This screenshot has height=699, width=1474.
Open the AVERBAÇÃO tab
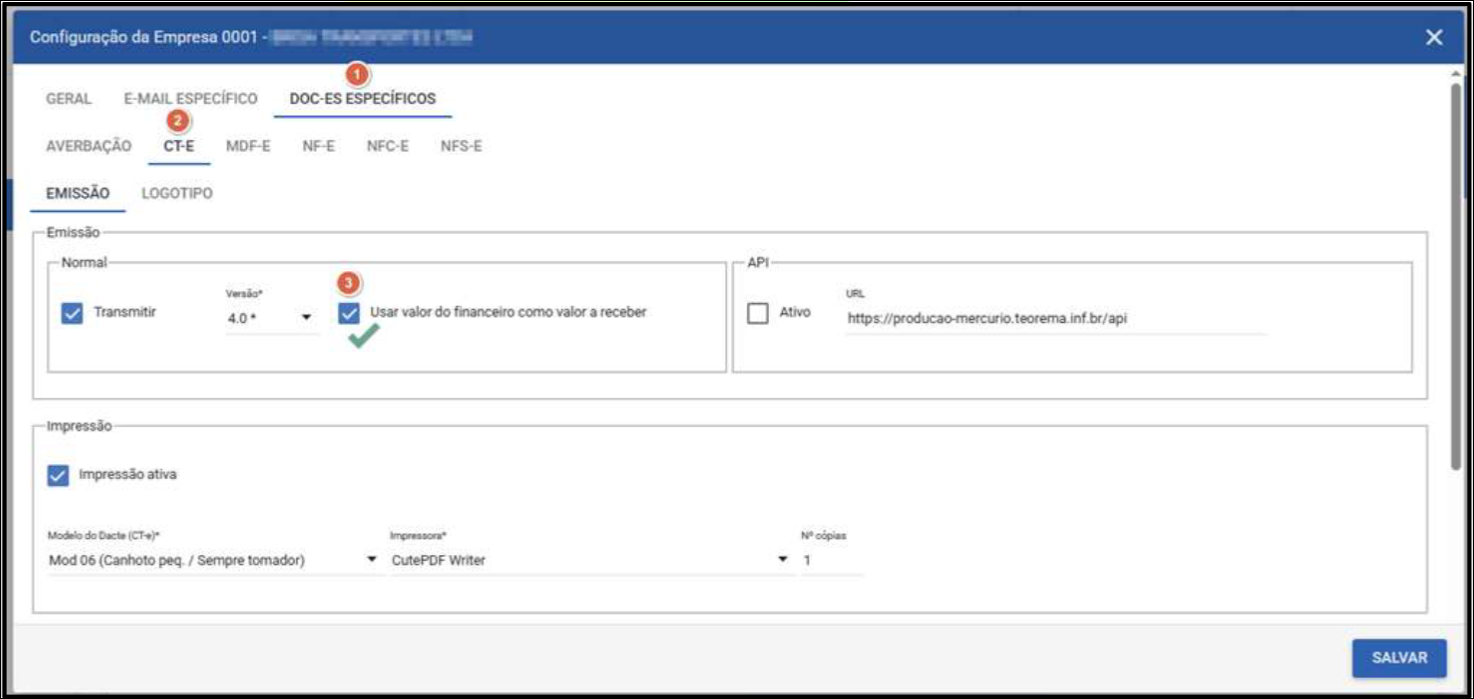[x=89, y=146]
